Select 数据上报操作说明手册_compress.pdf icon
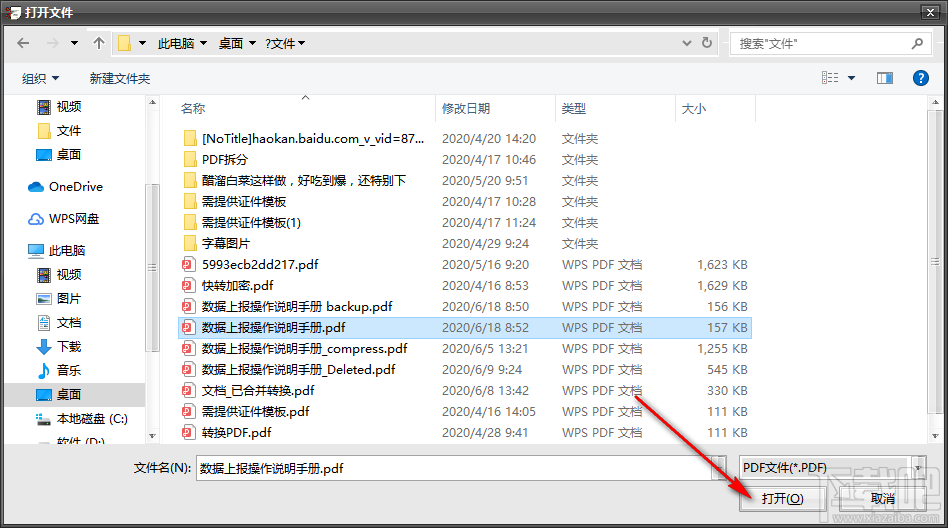 tap(189, 348)
